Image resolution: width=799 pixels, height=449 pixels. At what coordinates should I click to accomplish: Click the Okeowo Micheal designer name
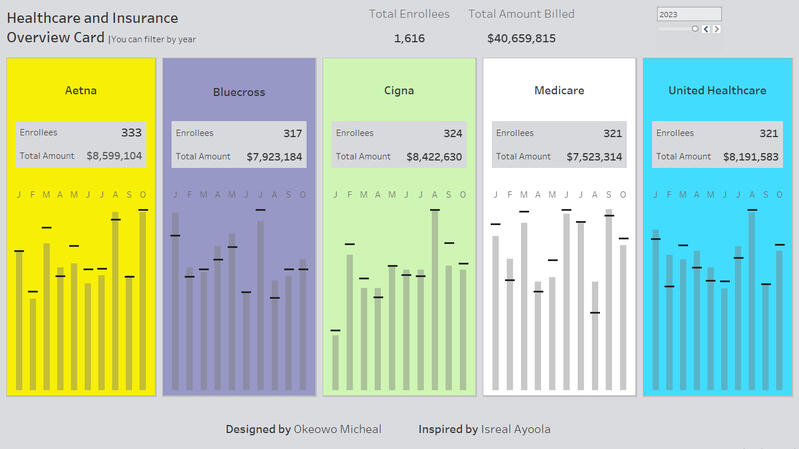(337, 429)
